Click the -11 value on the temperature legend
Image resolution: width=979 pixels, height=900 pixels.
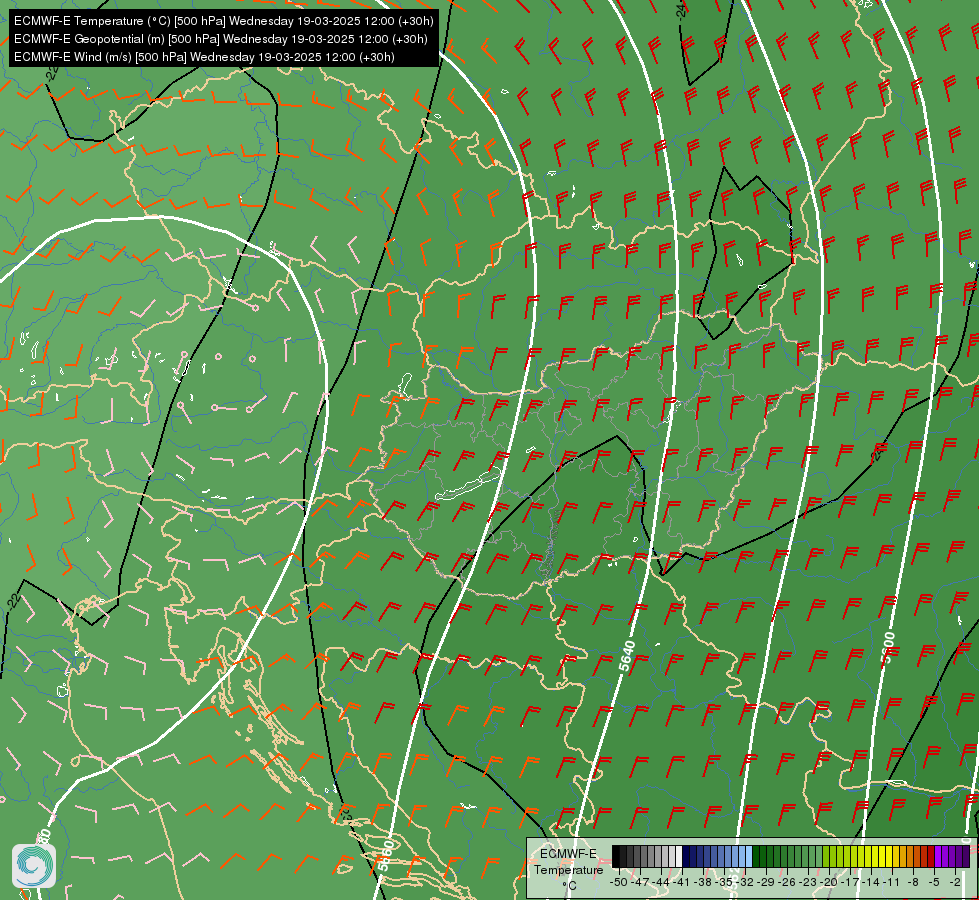pos(892,883)
